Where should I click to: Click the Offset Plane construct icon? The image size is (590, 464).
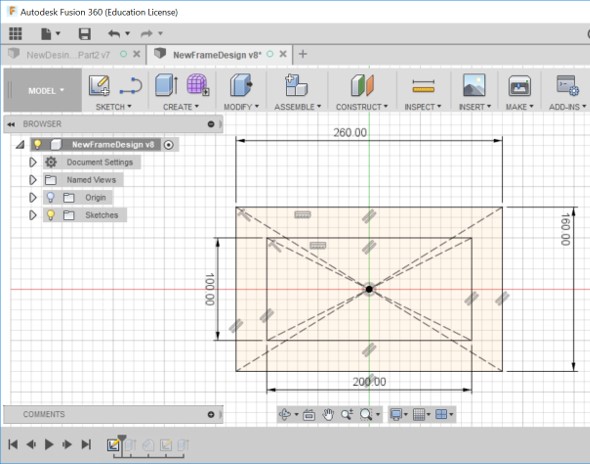pyautogui.click(x=362, y=85)
